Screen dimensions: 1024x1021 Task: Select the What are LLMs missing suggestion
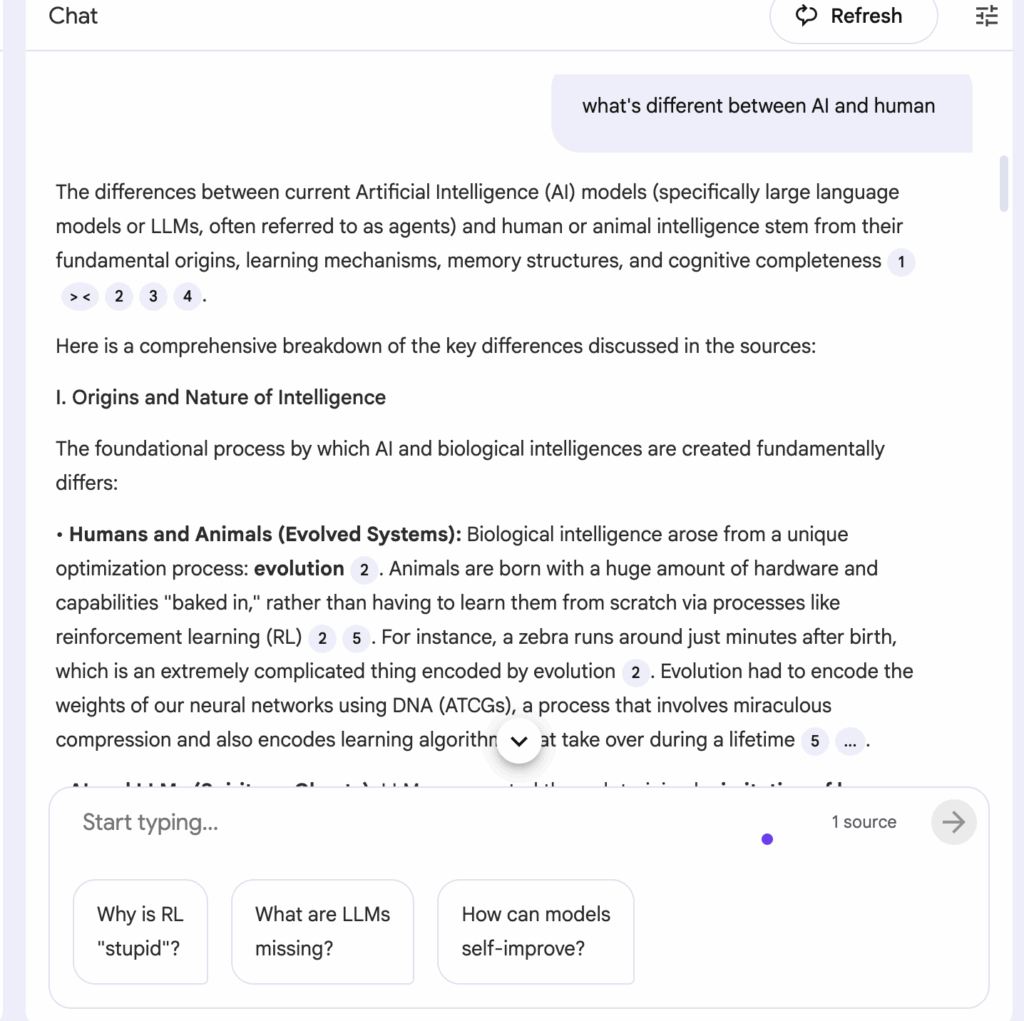[x=322, y=931]
